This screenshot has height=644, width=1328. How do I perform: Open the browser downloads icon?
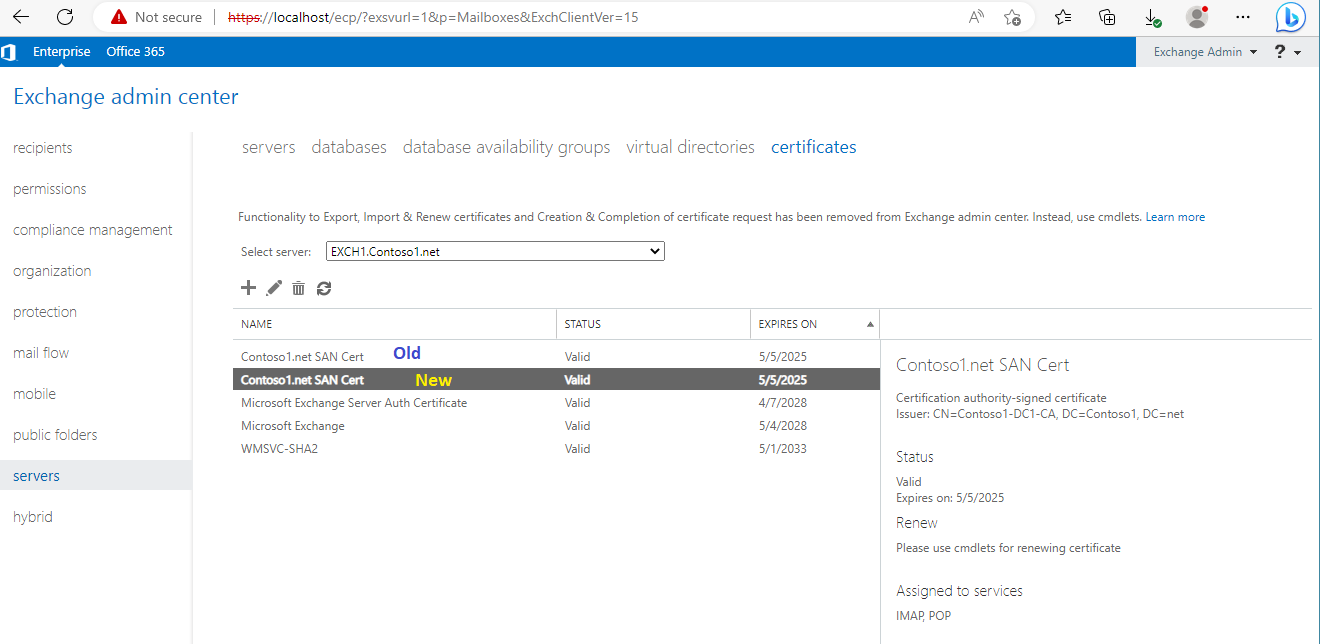pos(1152,17)
